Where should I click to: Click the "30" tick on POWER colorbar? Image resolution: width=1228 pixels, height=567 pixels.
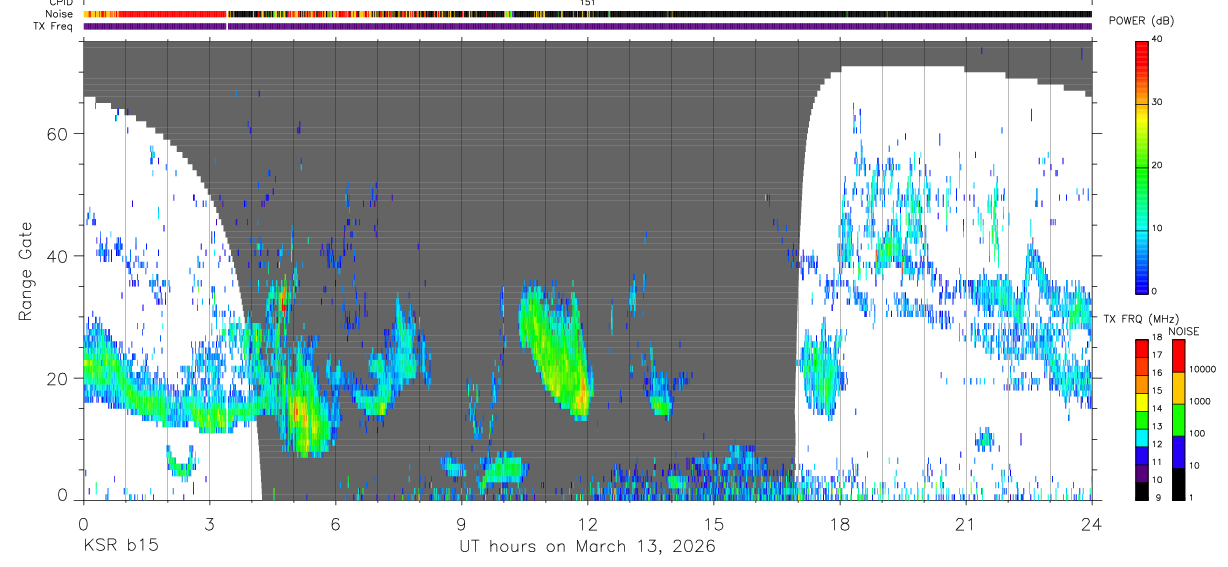pyautogui.click(x=1158, y=102)
